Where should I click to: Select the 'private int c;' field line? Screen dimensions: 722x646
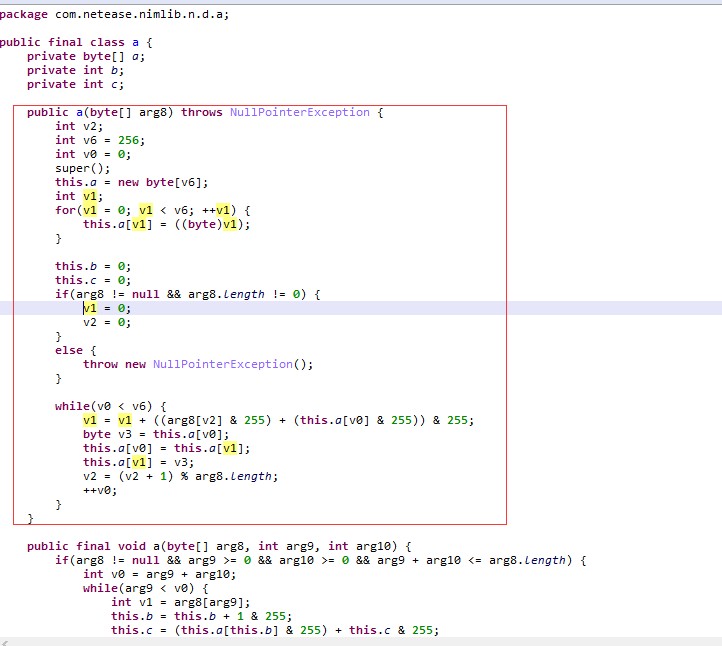pyautogui.click(x=75, y=84)
